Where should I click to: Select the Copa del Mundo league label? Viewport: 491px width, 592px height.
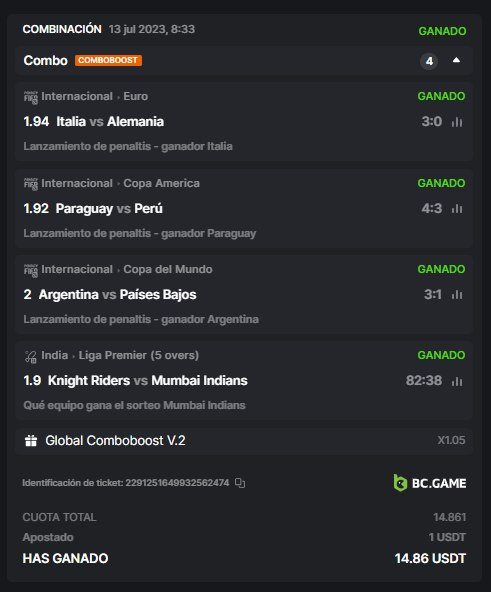click(168, 269)
